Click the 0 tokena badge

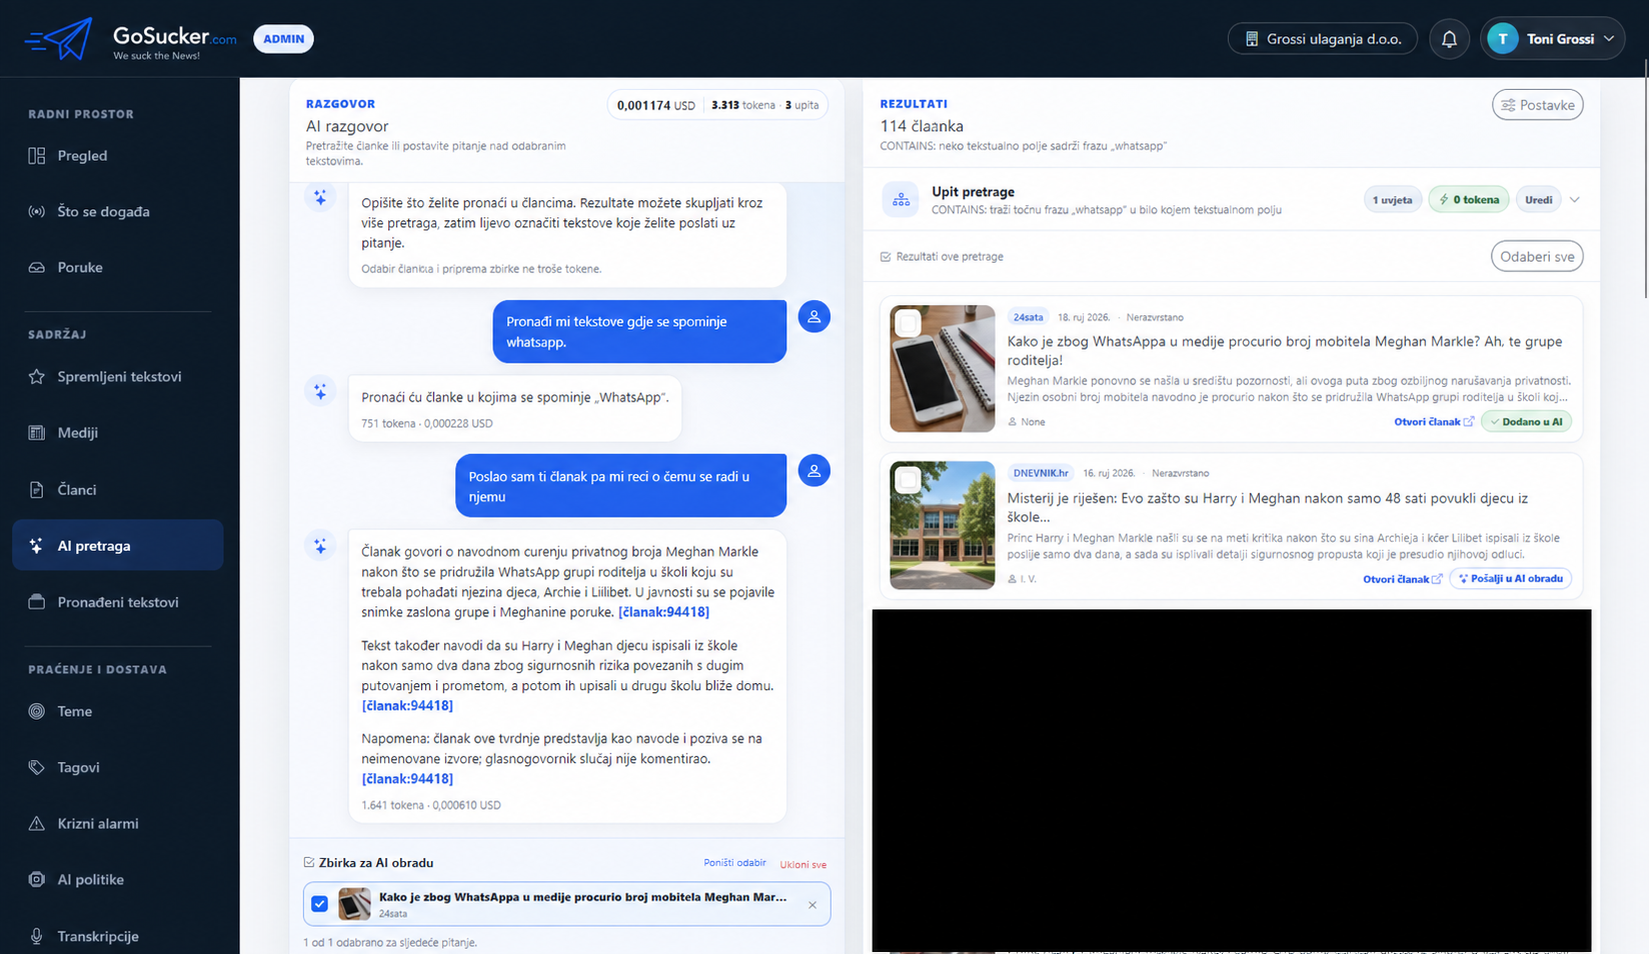pyautogui.click(x=1469, y=200)
